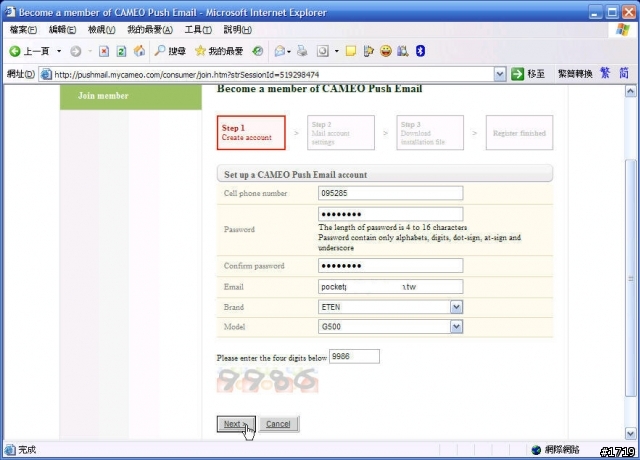
Task: Click the yellow note icon in toolbar
Action: (351, 51)
